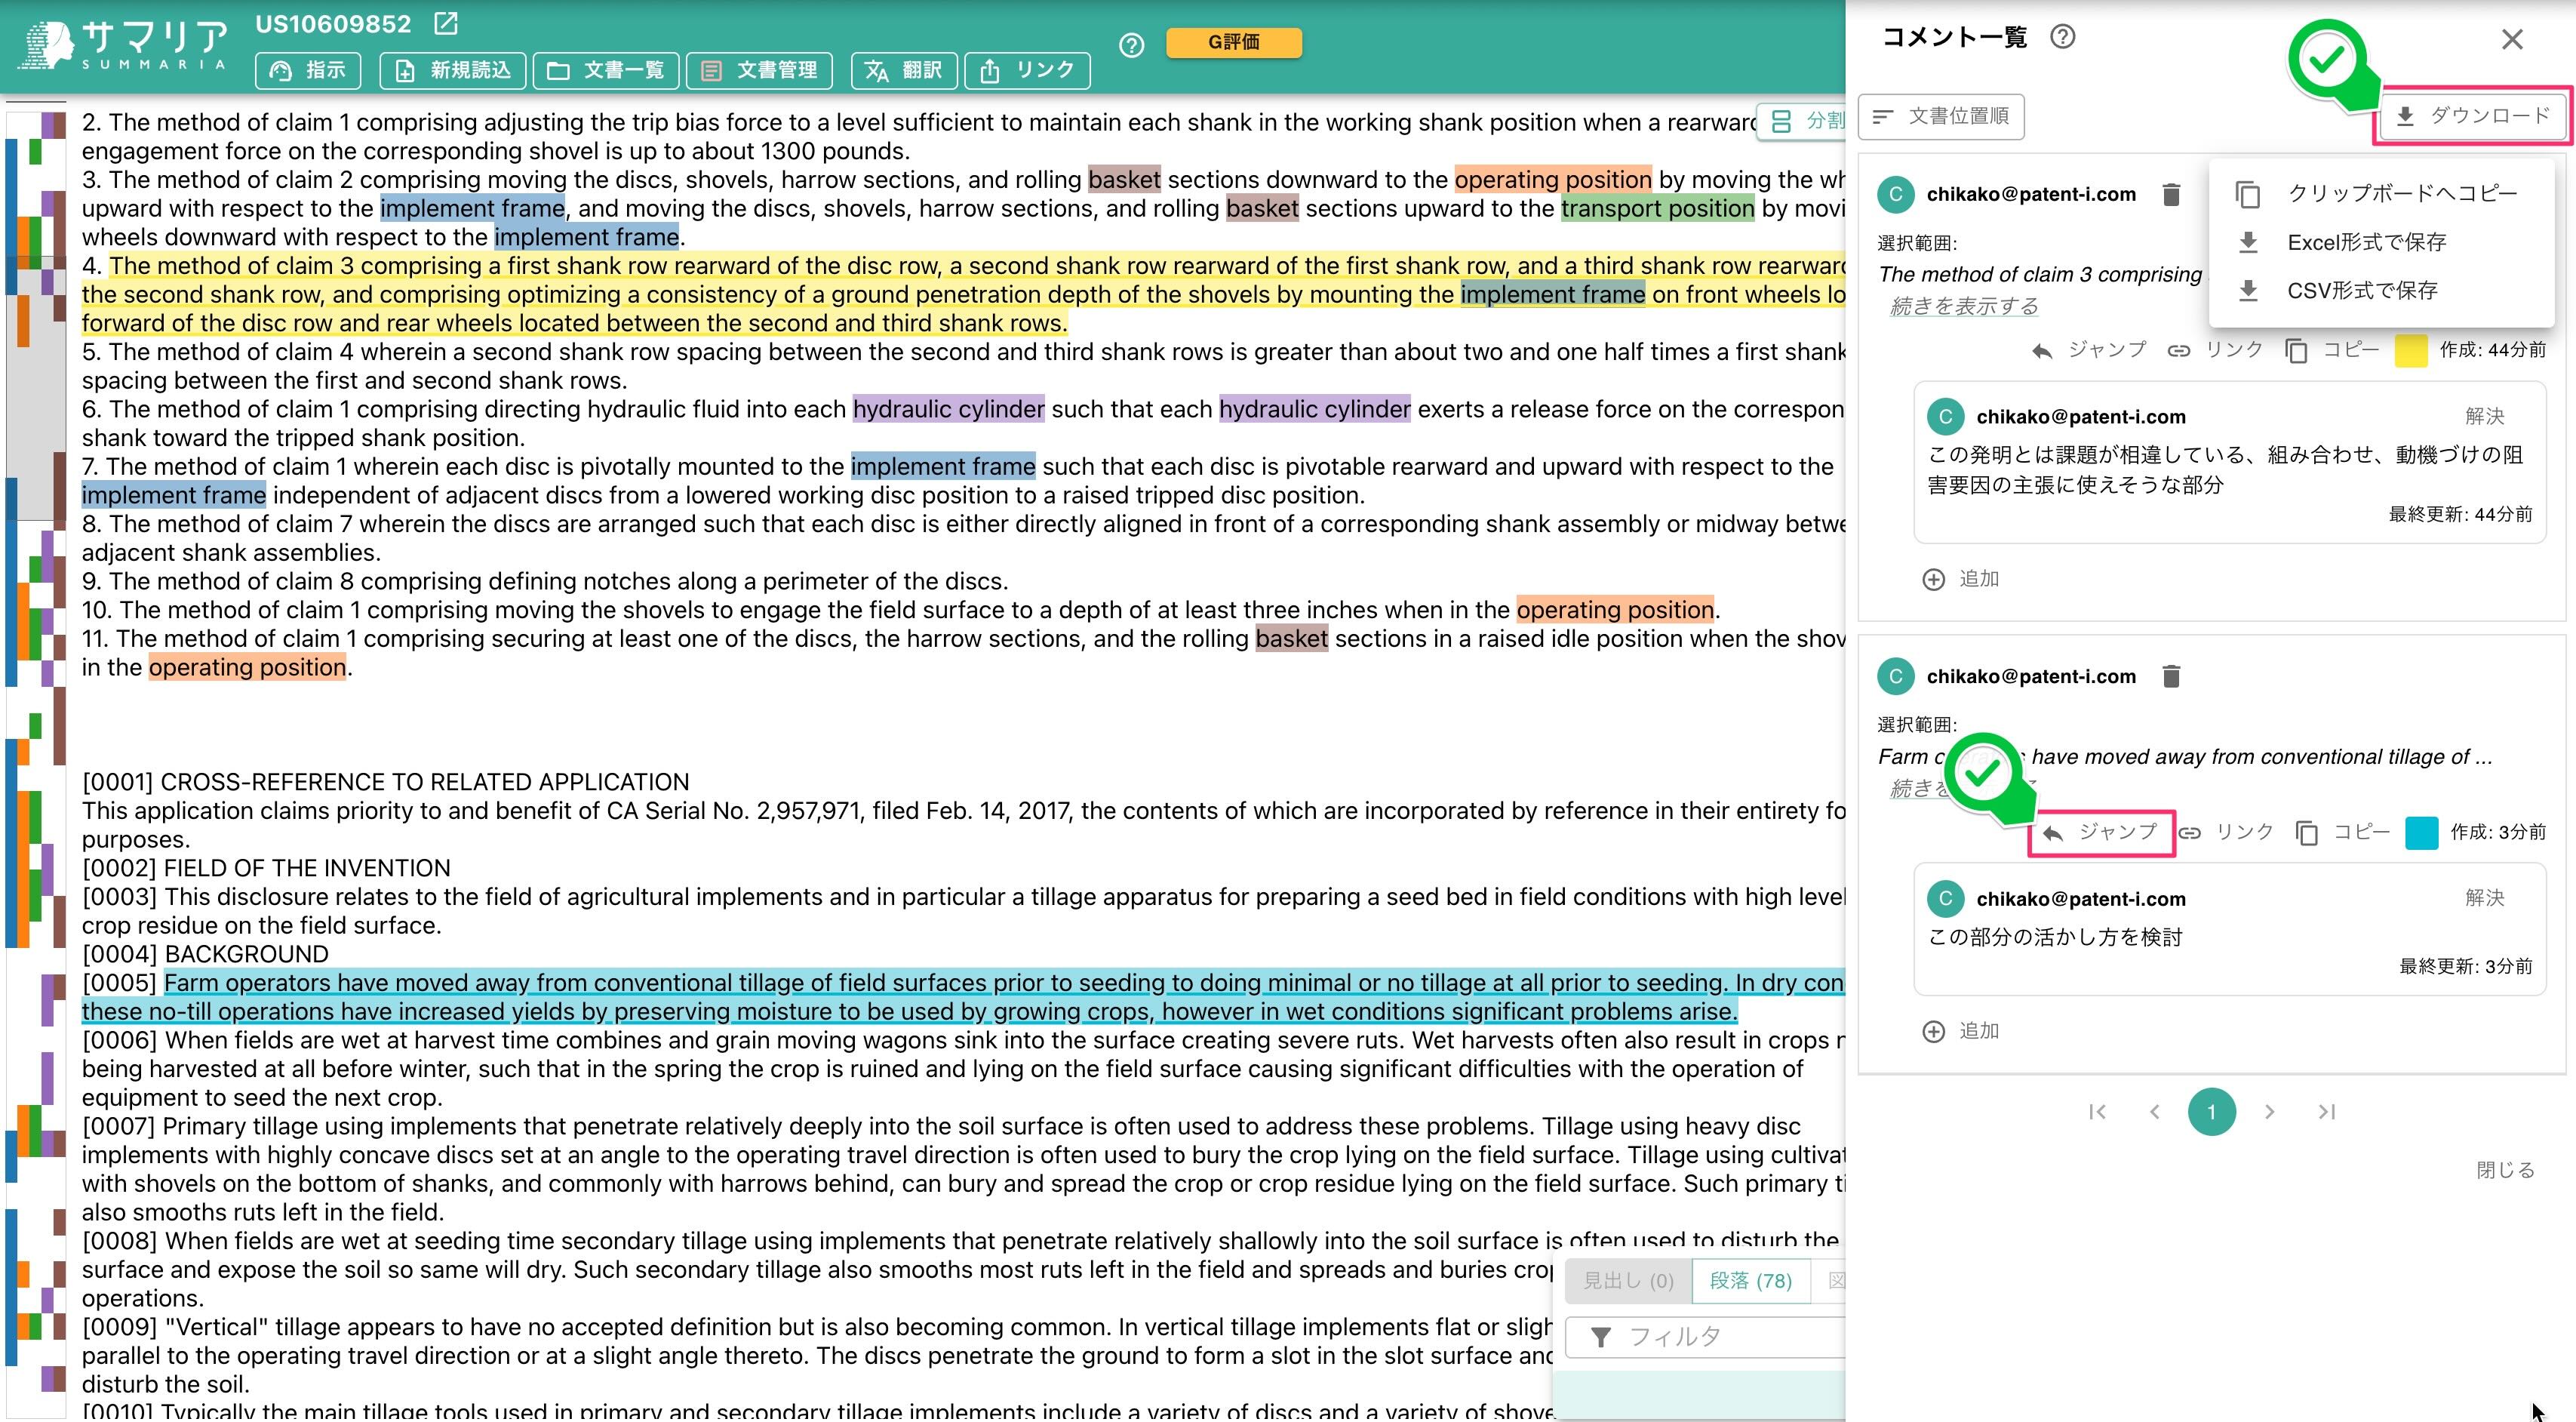The width and height of the screenshot is (2576, 1422).
Task: Pick the cyan highlight color swatch
Action: [2421, 833]
